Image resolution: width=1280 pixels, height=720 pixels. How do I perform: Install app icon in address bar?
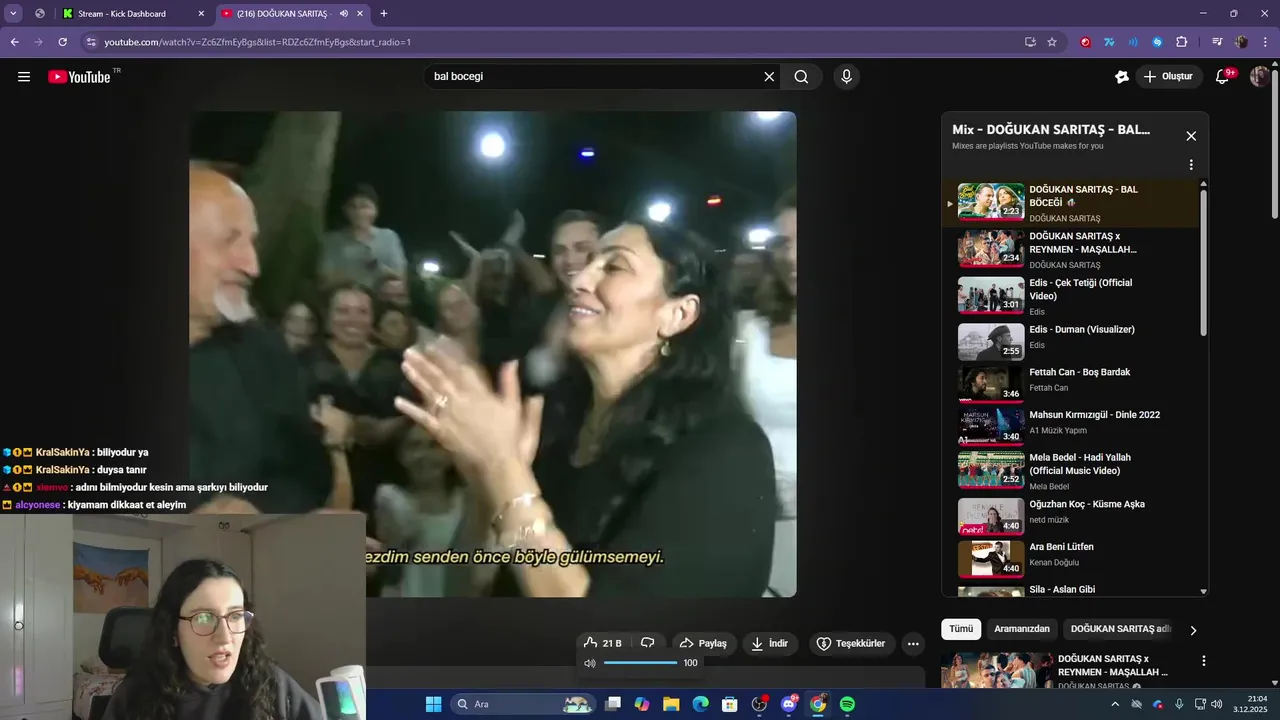[1030, 42]
